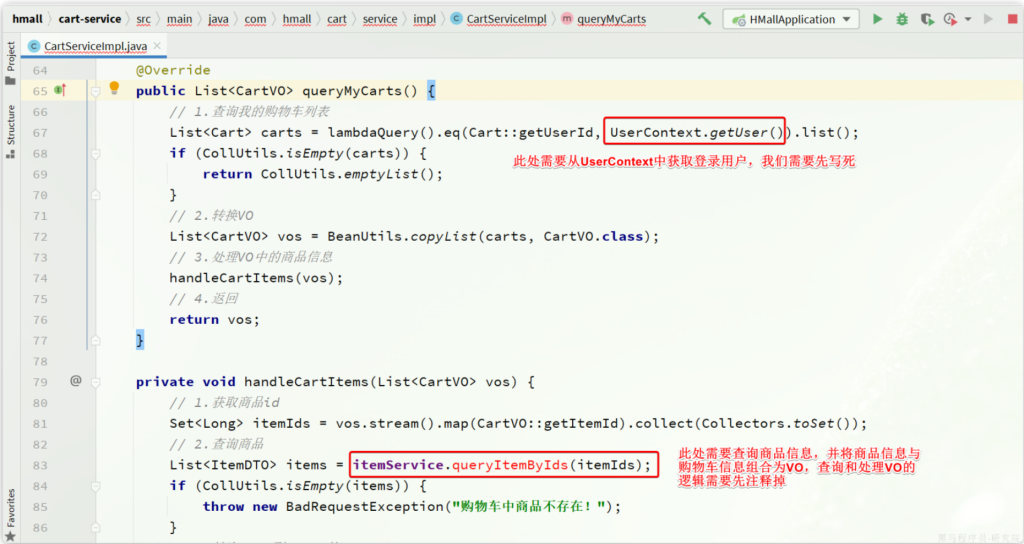The image size is (1024, 544).
Task: Click the Run with Coverage shield icon
Action: click(926, 19)
